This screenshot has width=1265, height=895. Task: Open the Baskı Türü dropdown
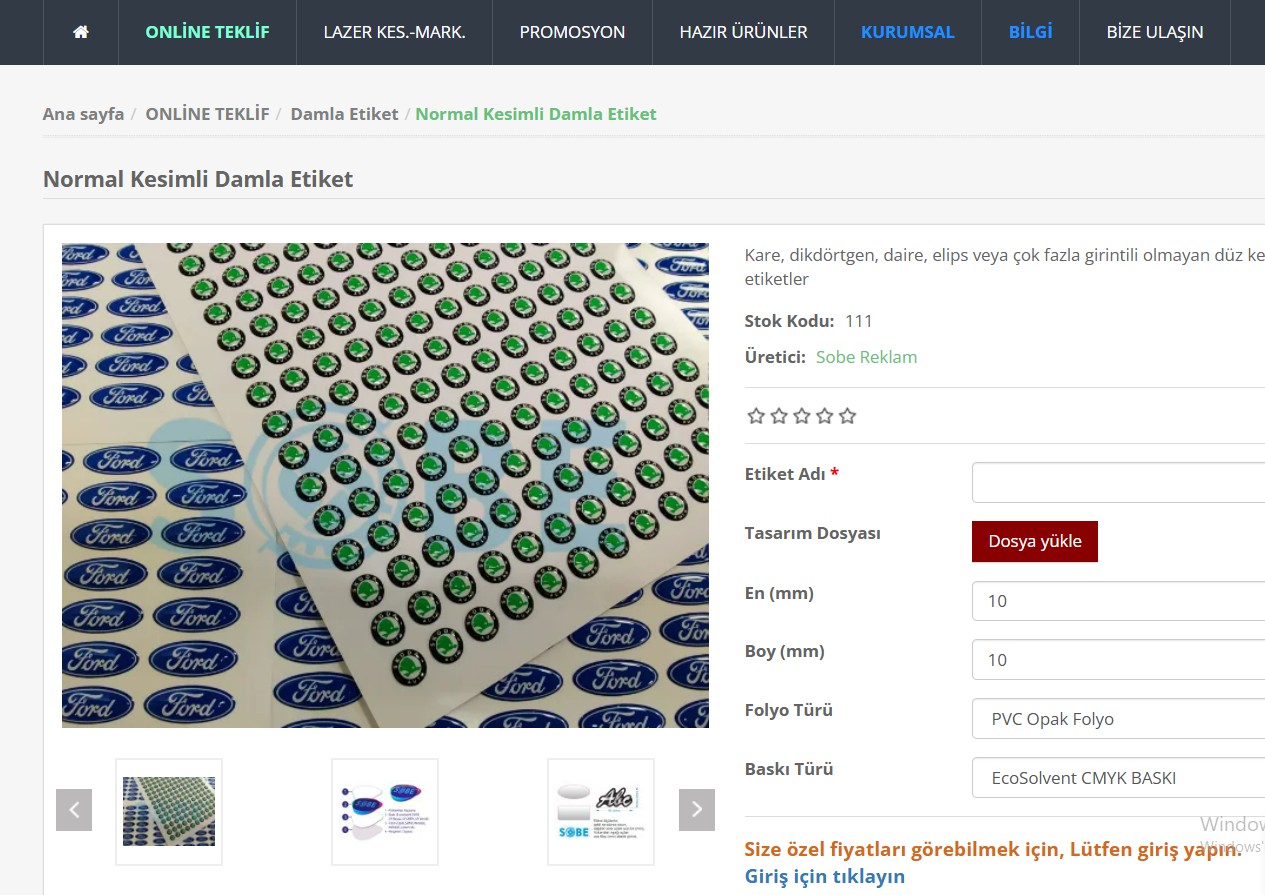[x=1118, y=777]
